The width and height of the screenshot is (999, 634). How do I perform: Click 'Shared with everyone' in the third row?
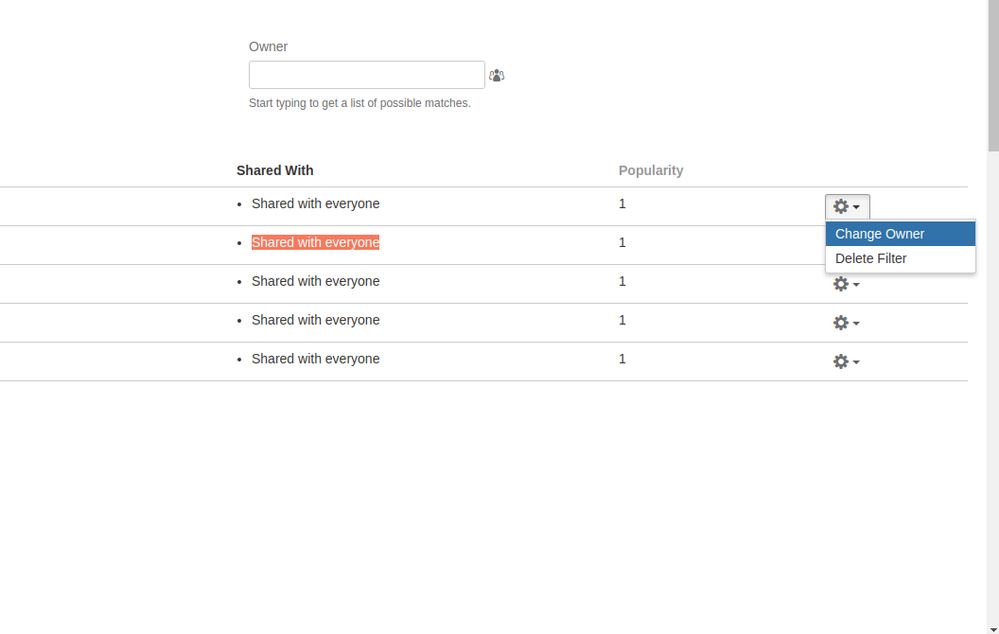point(315,282)
